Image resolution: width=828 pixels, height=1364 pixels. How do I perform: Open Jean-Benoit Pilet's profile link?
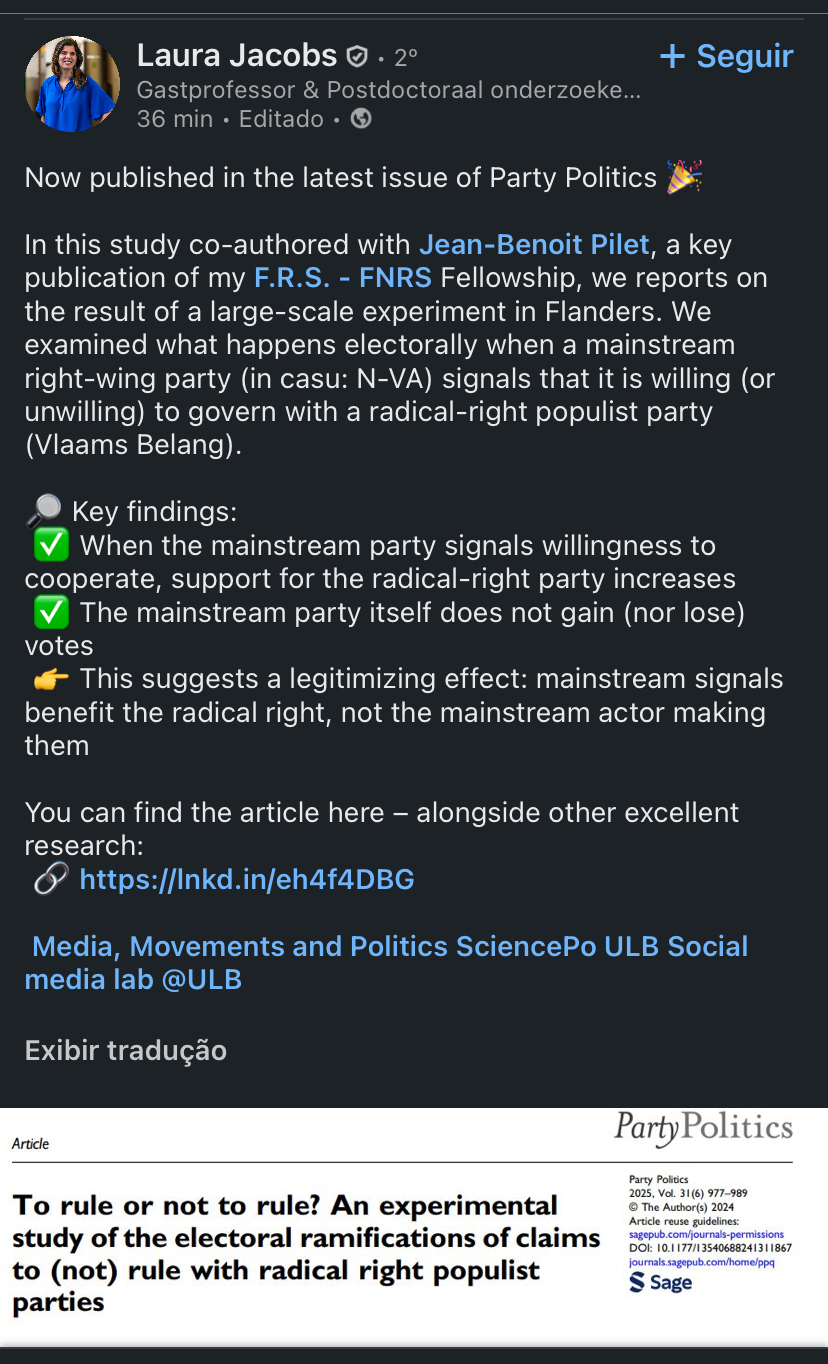click(x=534, y=244)
